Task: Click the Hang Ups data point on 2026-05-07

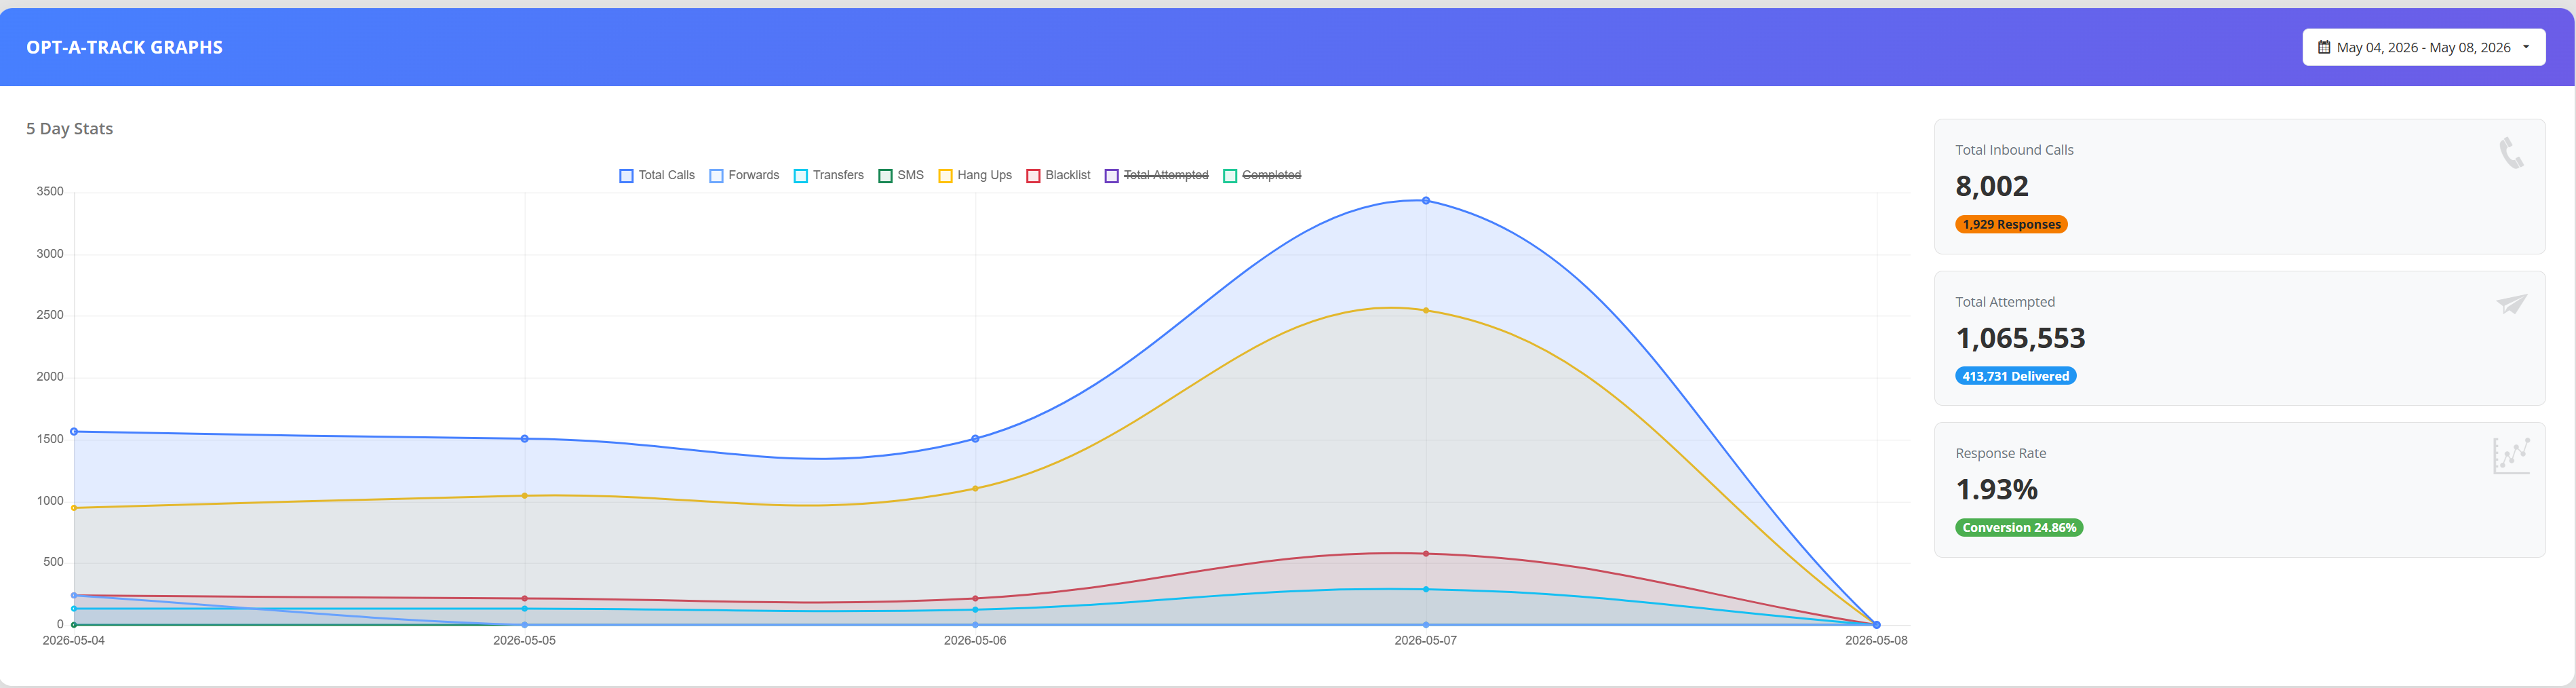Action: (x=1426, y=311)
